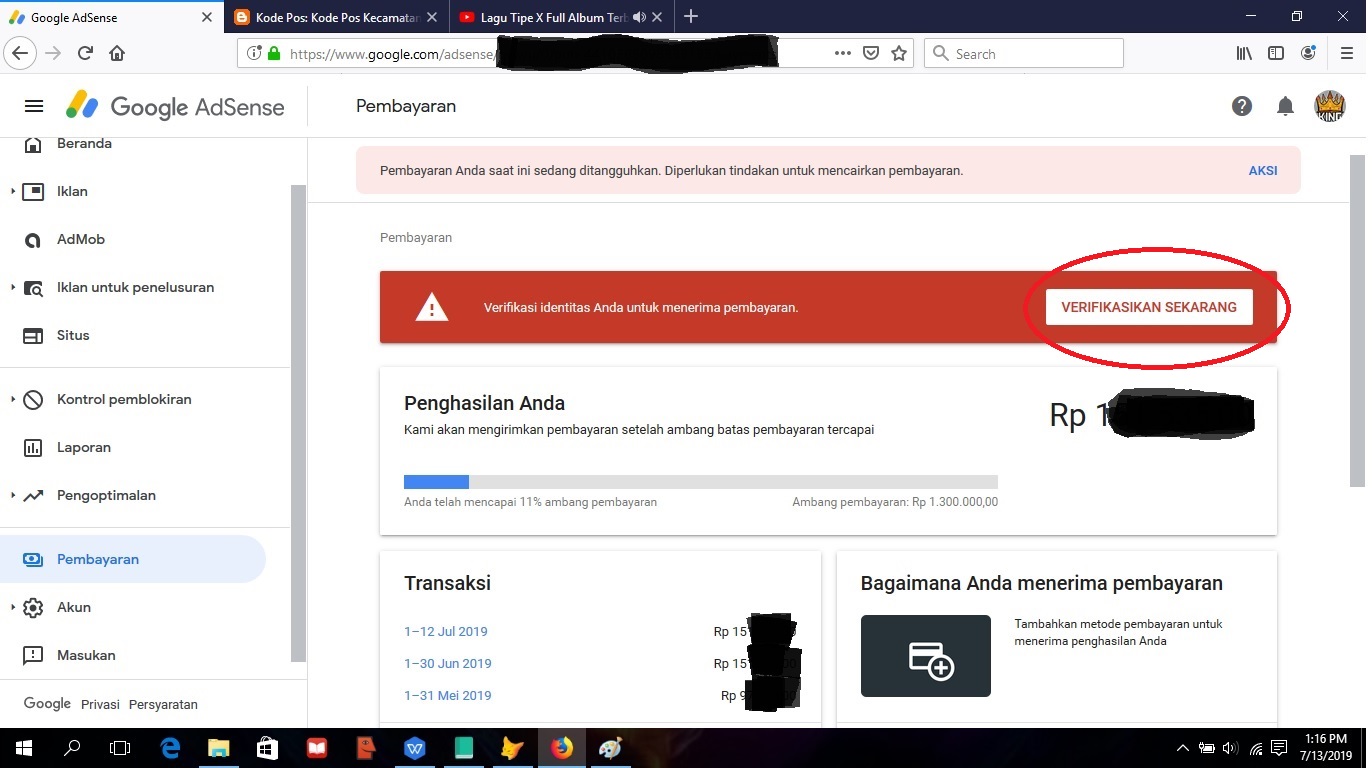Click the Masukan feedback bubble icon
1372x768 pixels.
pos(33,656)
